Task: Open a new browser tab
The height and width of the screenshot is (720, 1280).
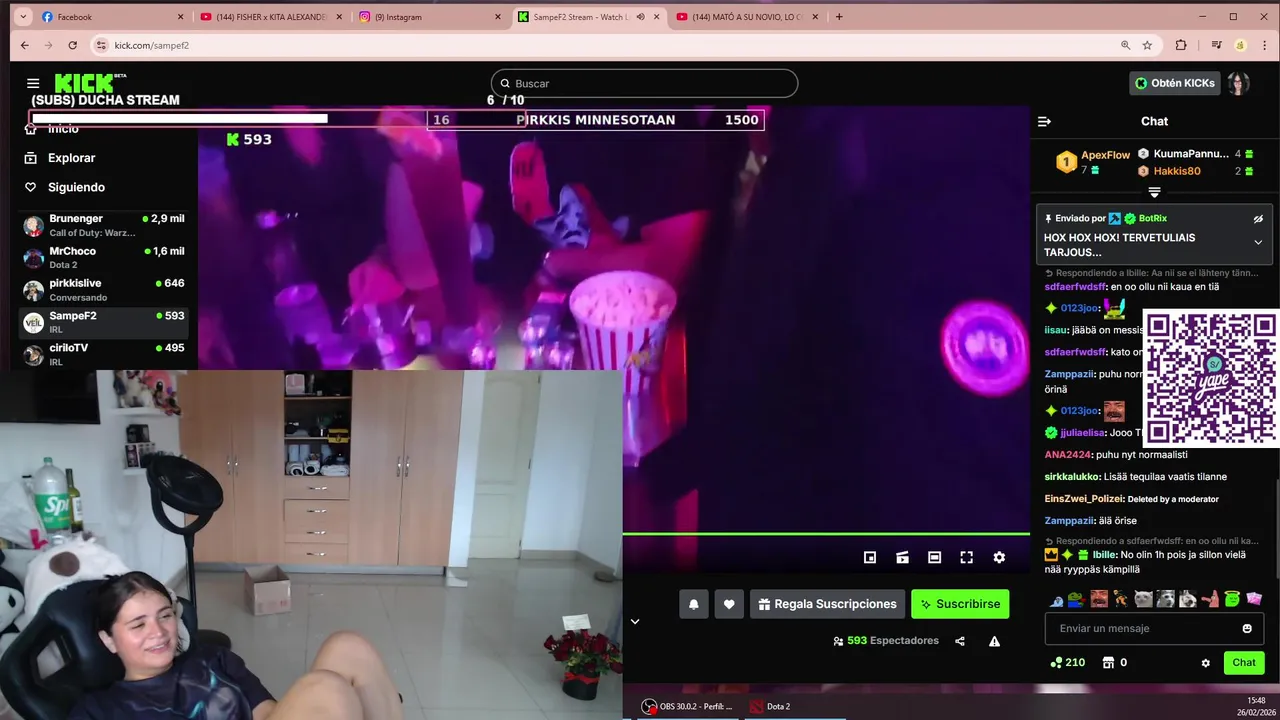Action: pyautogui.click(x=839, y=17)
